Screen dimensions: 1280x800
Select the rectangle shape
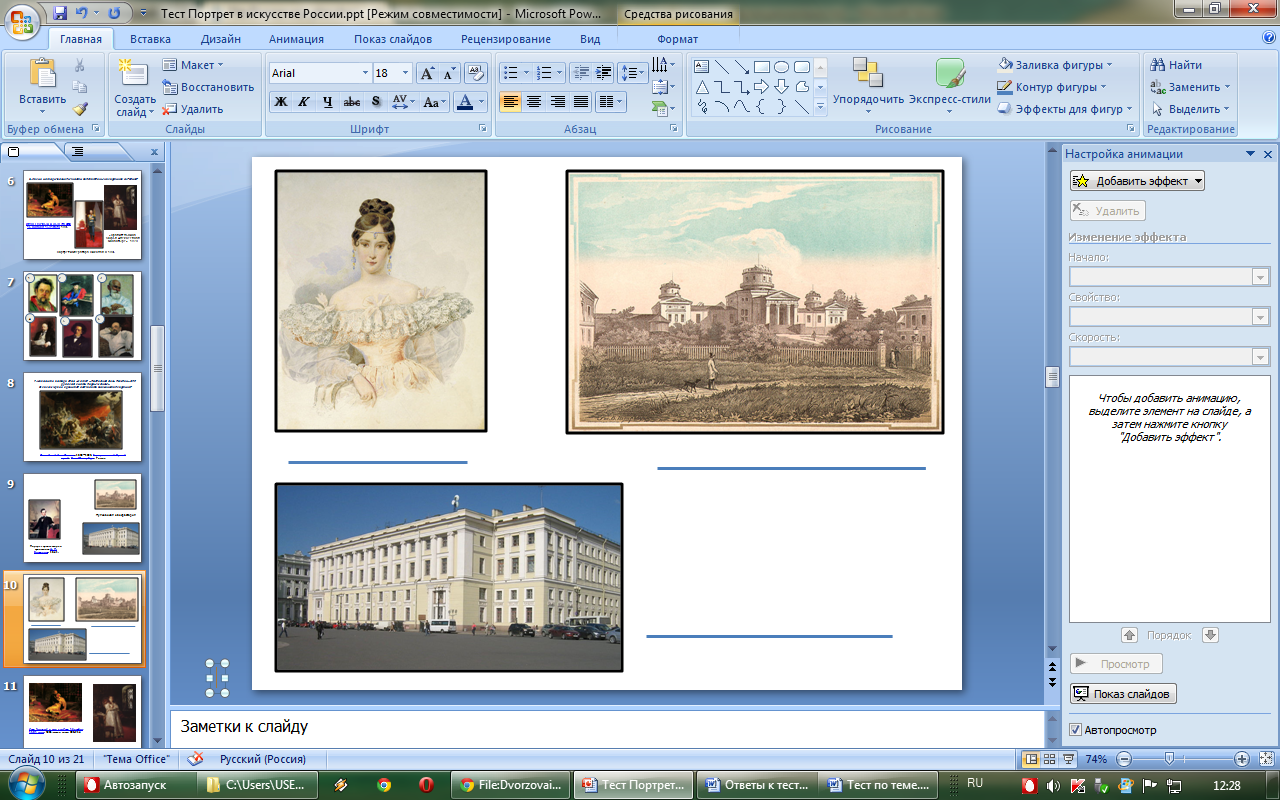click(x=761, y=67)
